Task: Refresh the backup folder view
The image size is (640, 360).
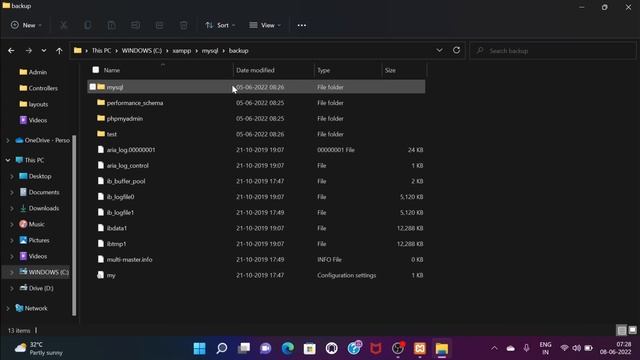Action: click(456, 50)
